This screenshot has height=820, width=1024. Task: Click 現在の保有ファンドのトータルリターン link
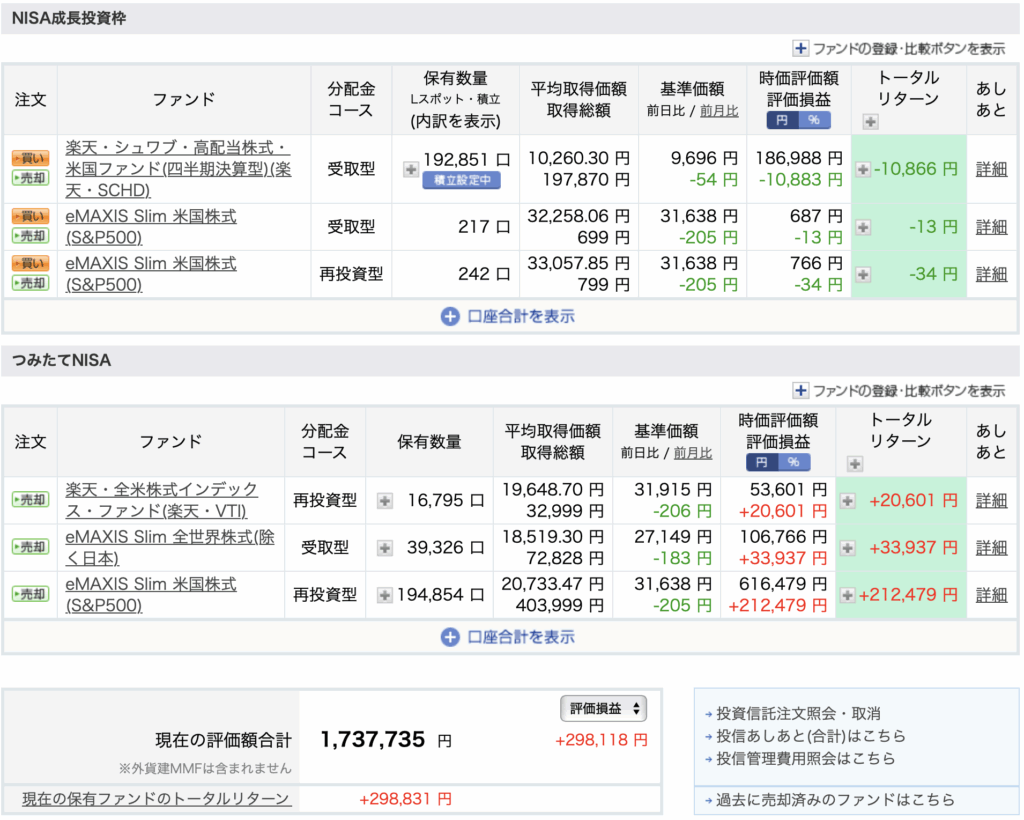(x=155, y=798)
